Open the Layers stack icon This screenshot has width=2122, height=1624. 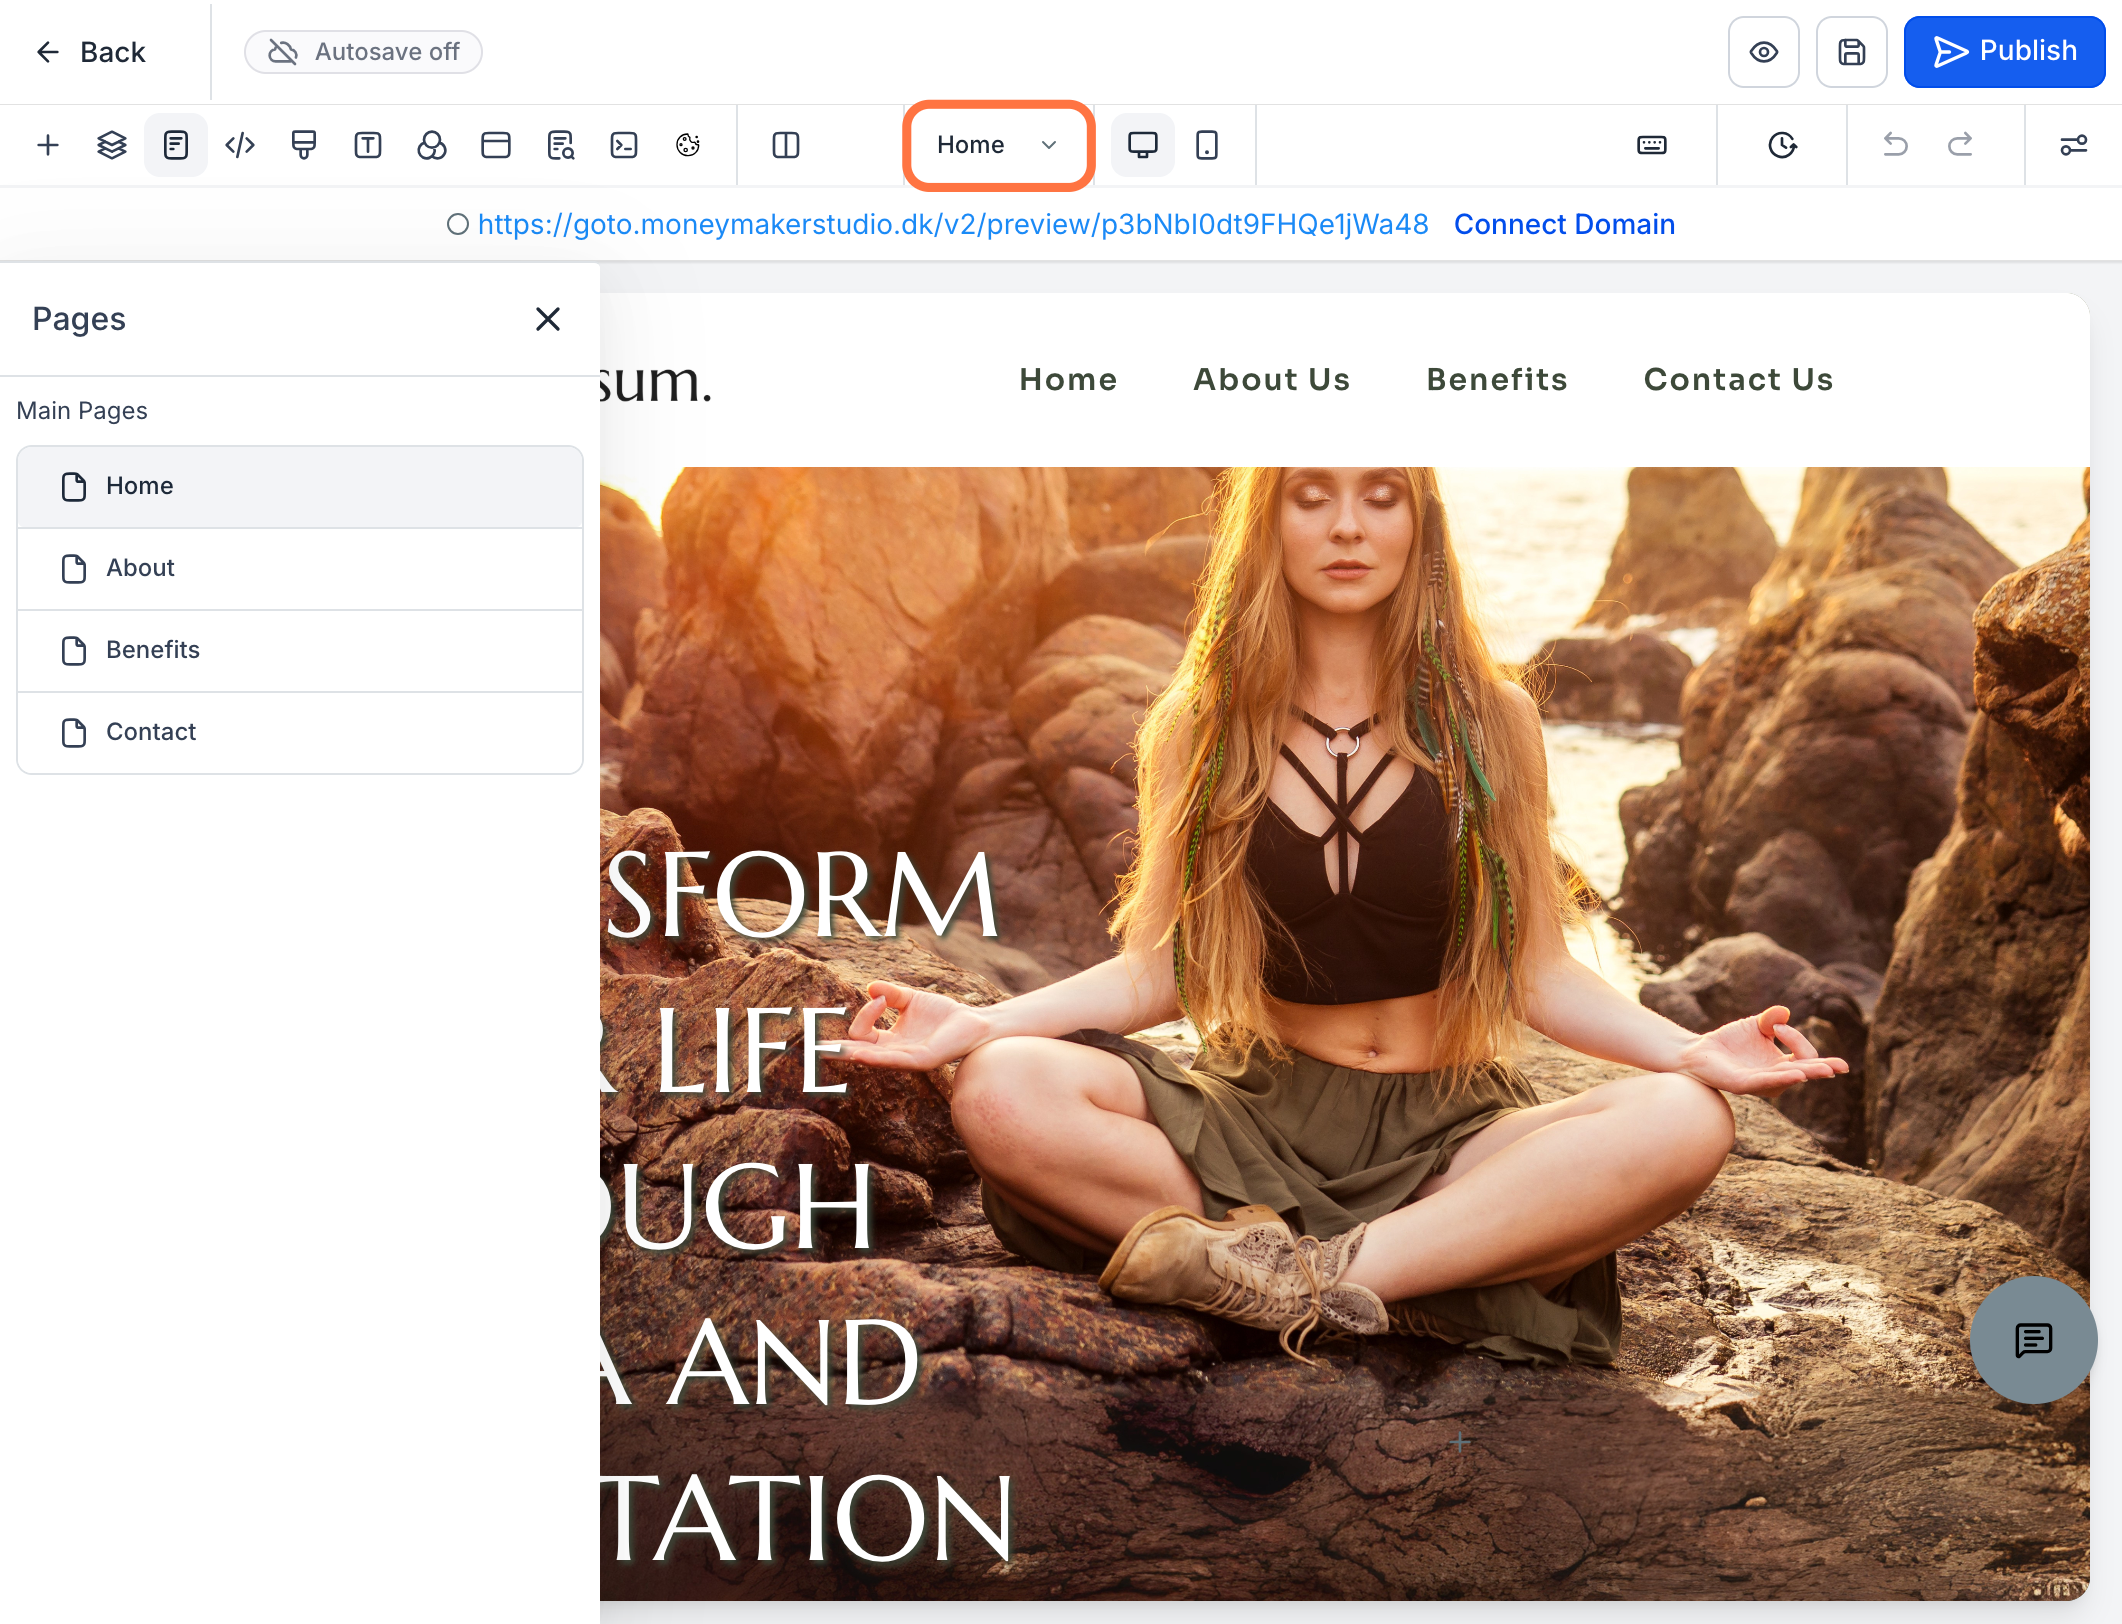112,145
